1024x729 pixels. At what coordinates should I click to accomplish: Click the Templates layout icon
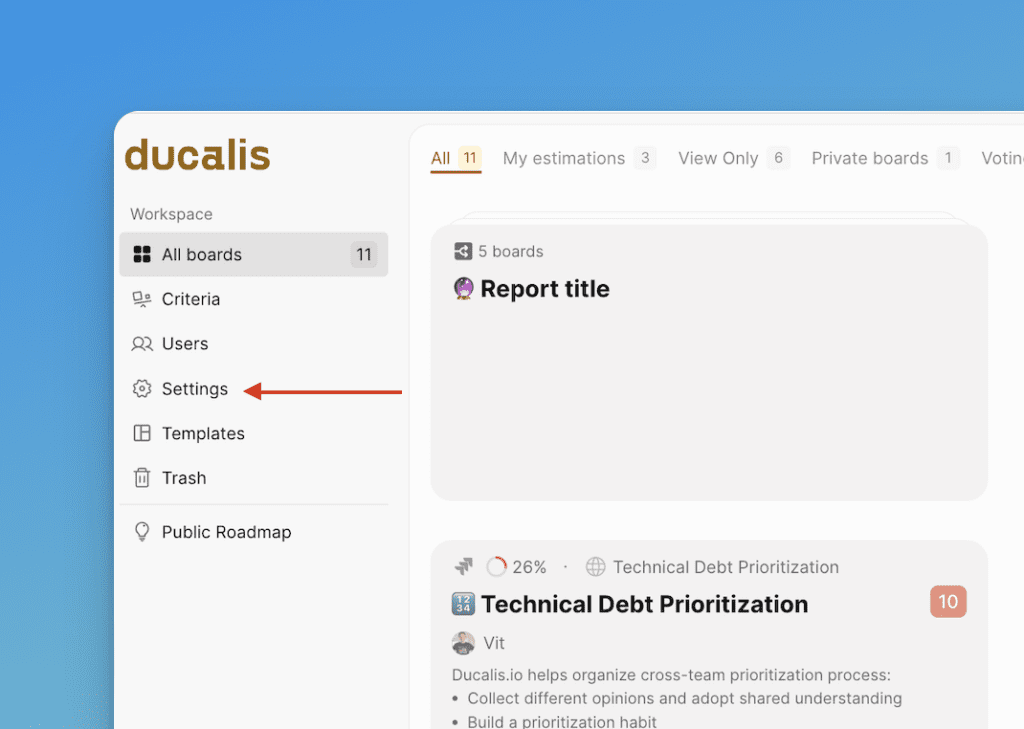click(142, 433)
